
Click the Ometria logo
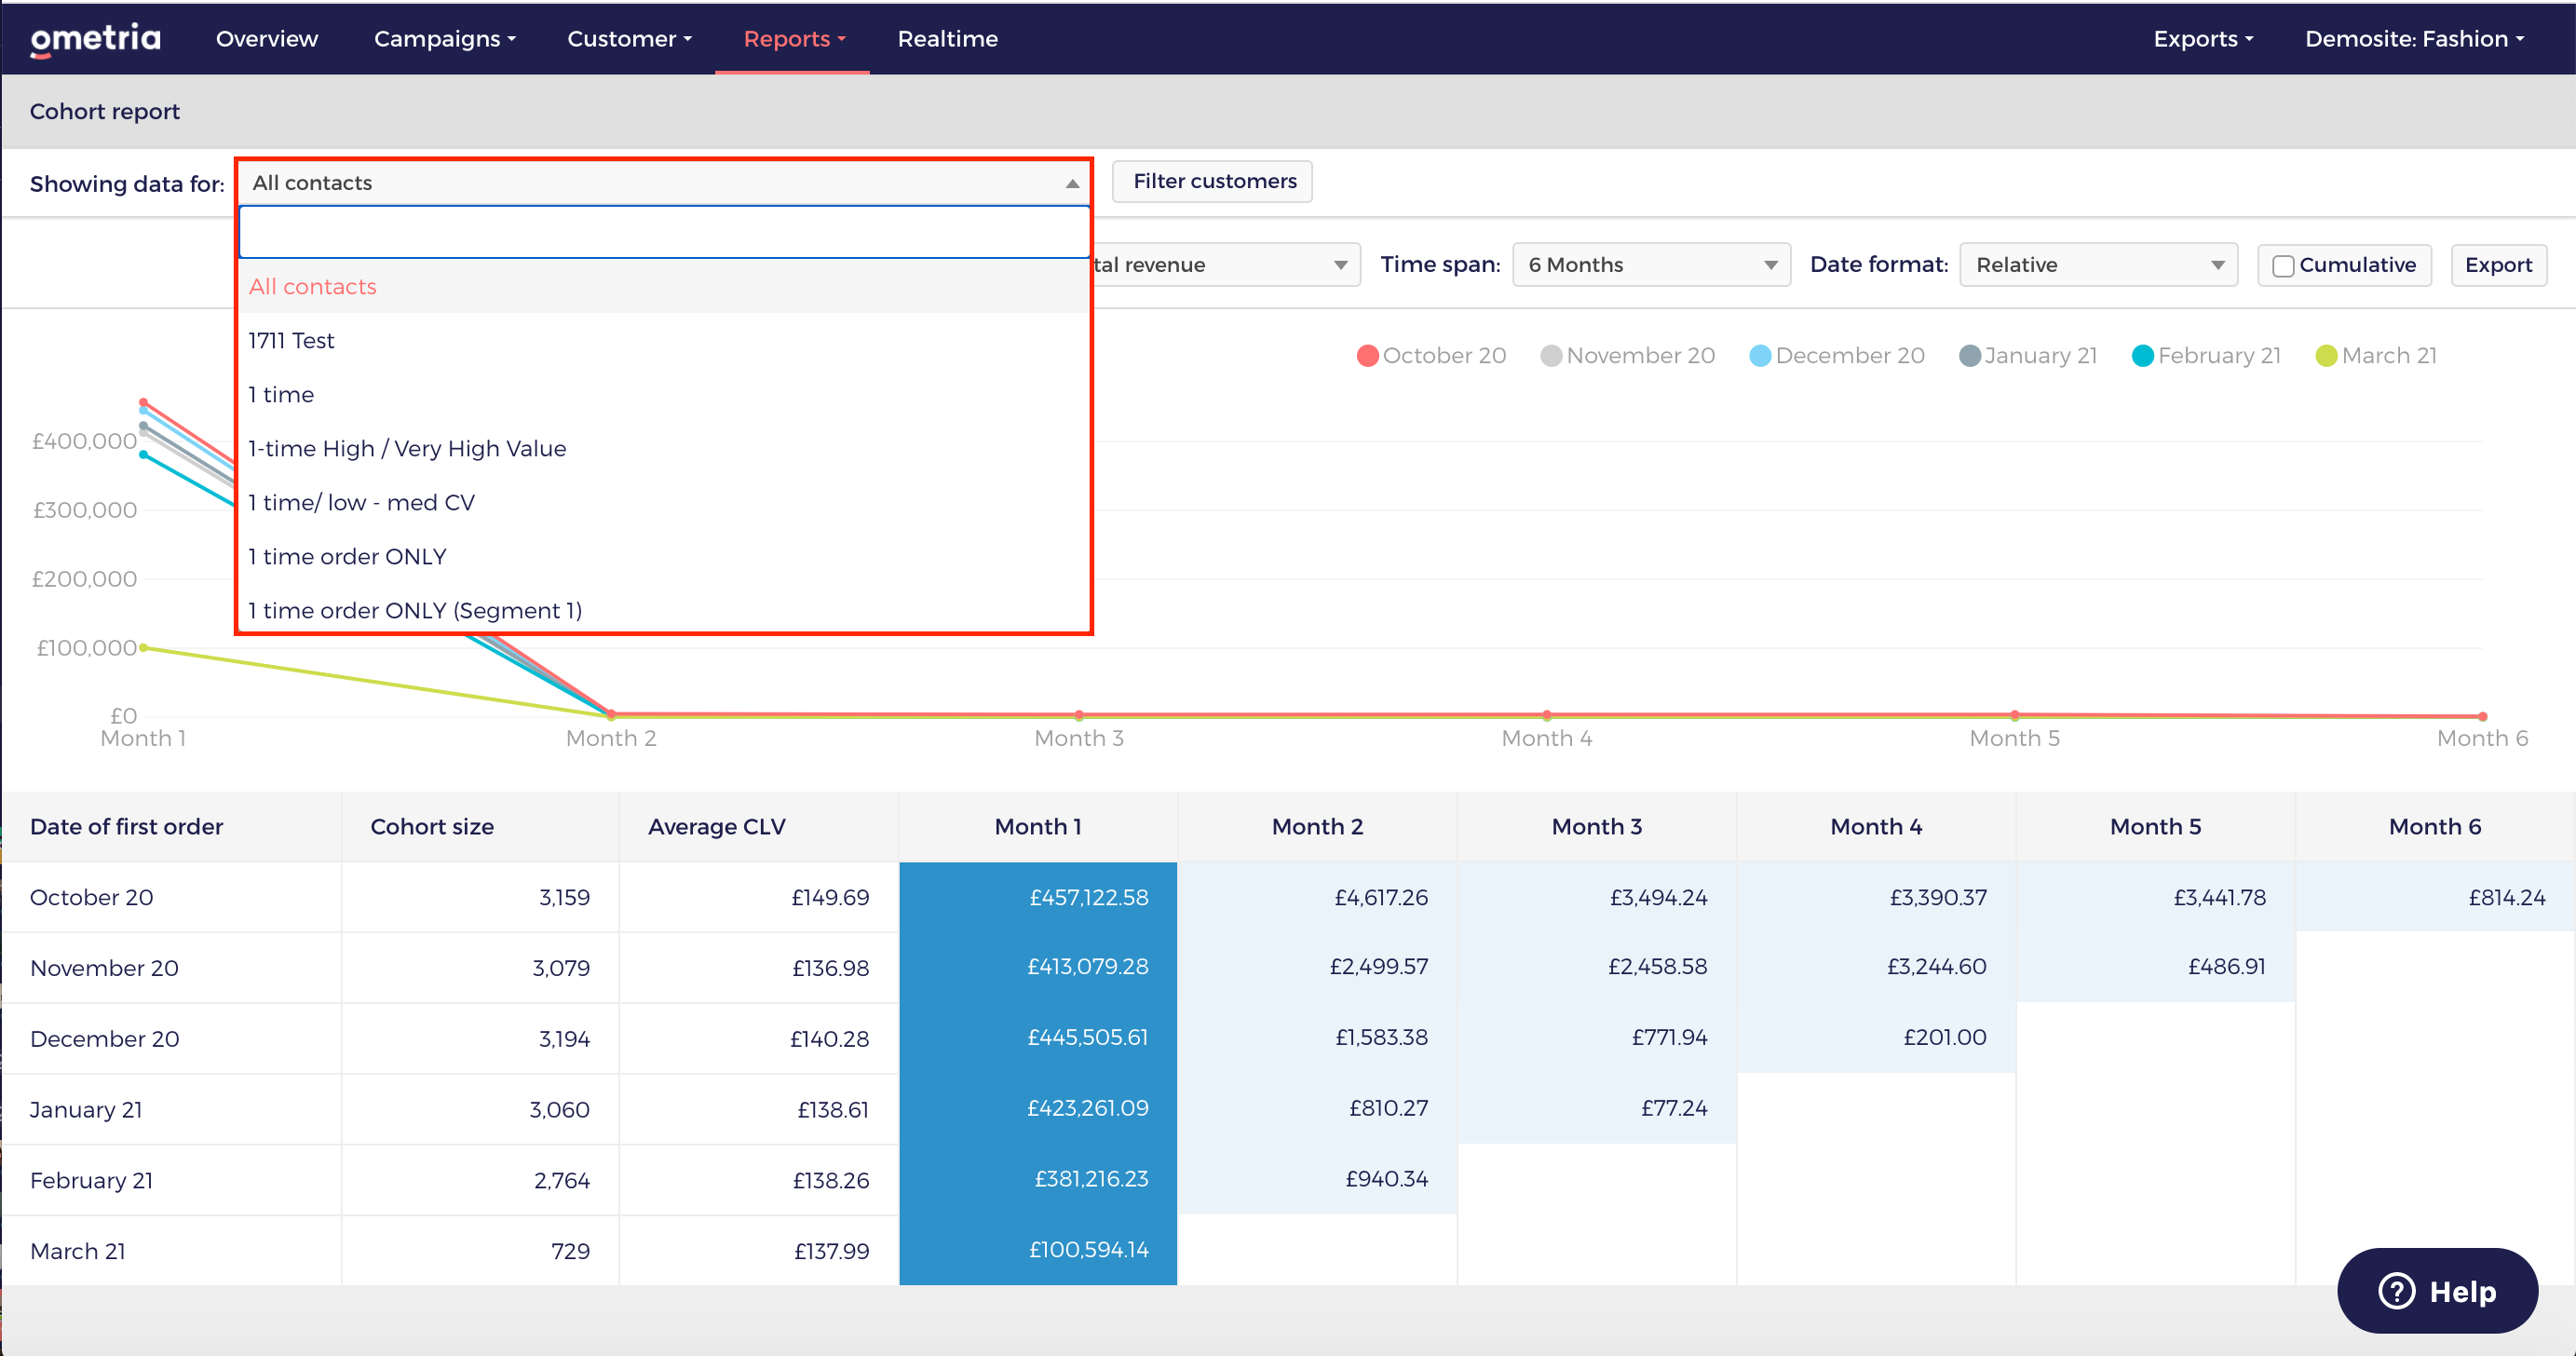click(95, 38)
